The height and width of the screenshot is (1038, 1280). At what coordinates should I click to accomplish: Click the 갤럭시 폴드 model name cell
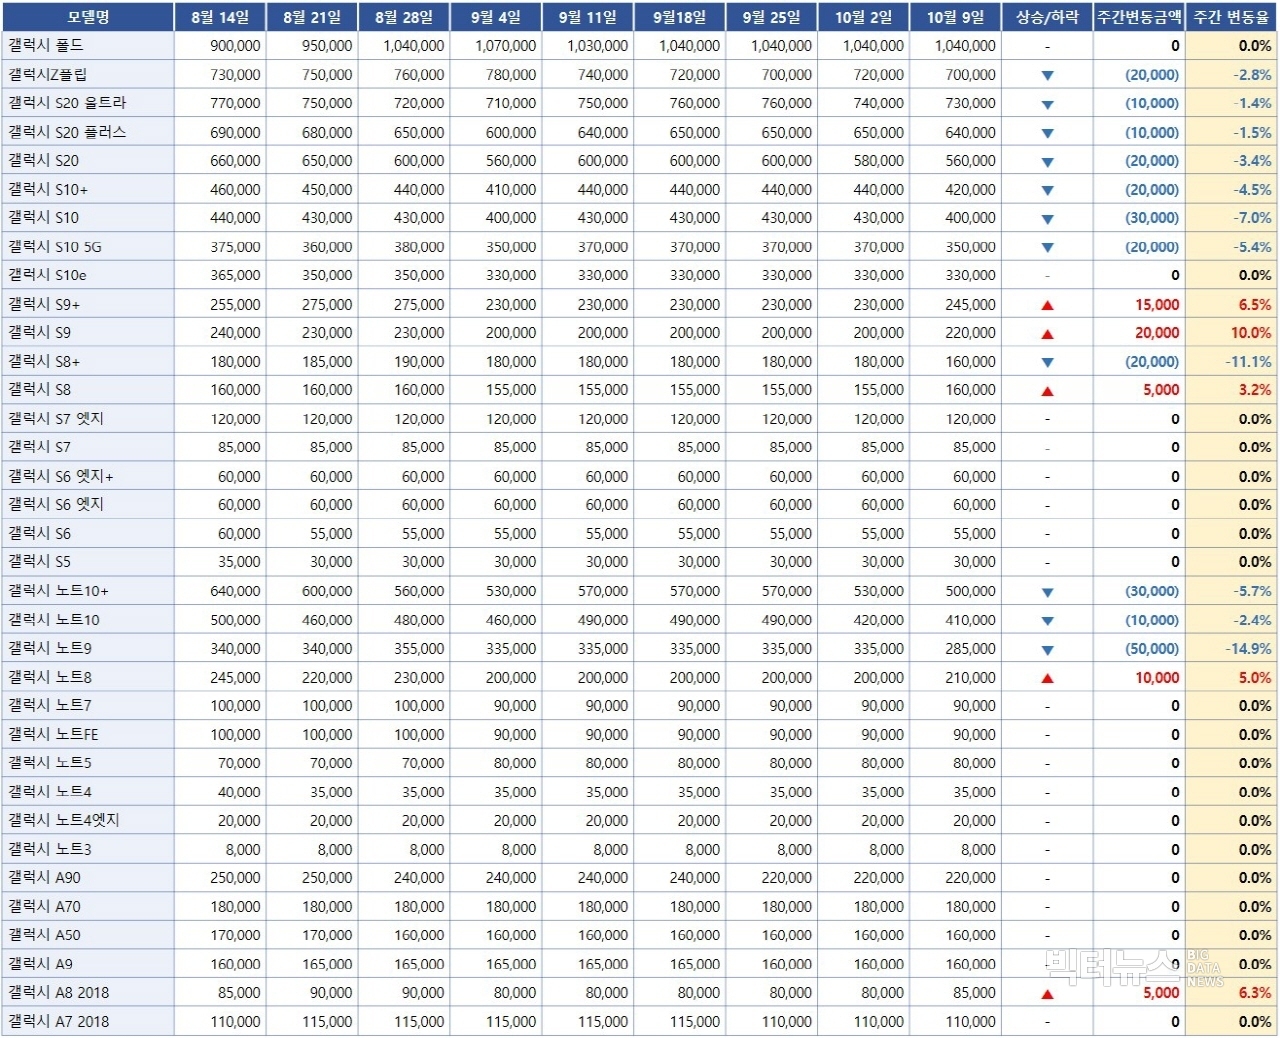click(x=88, y=46)
